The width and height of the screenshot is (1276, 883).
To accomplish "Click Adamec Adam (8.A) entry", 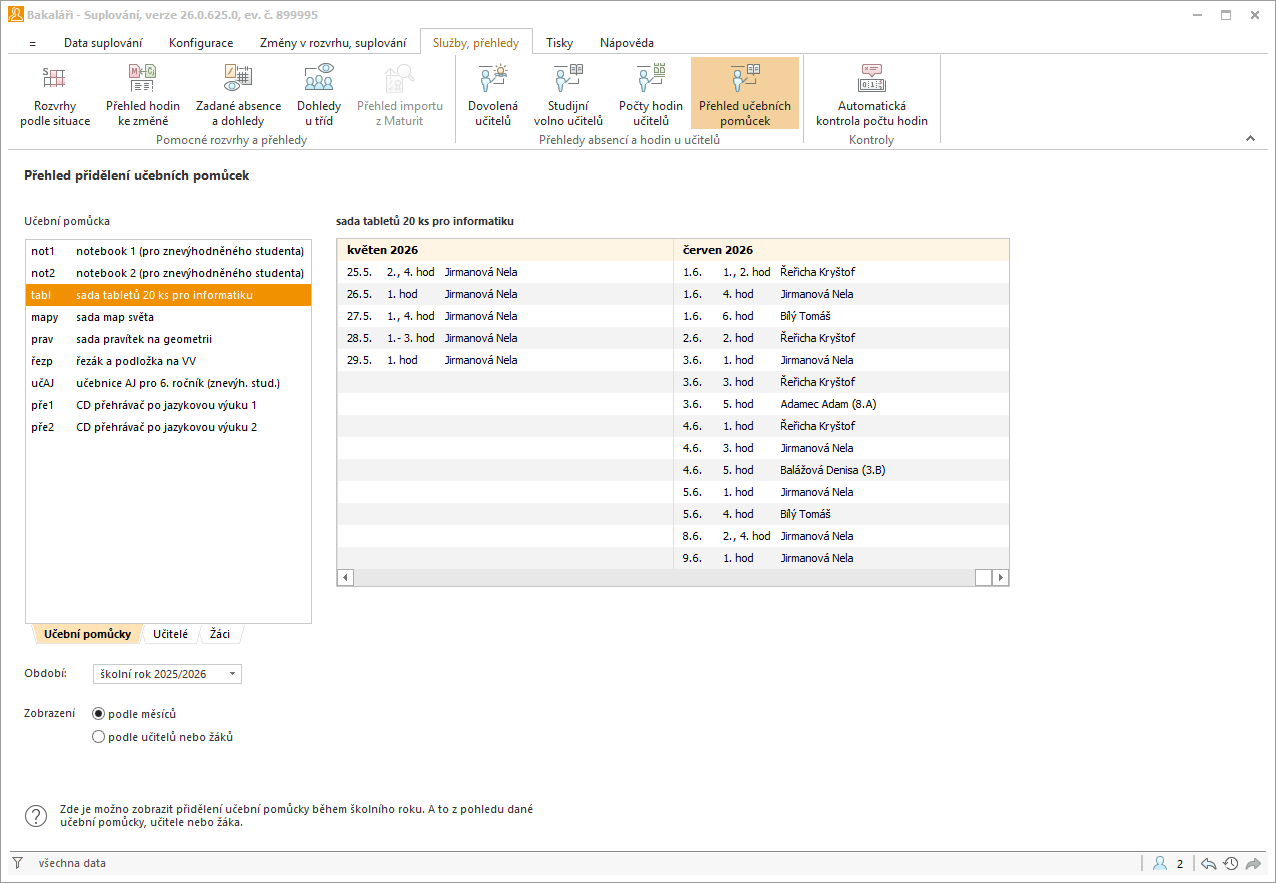I will tap(828, 404).
